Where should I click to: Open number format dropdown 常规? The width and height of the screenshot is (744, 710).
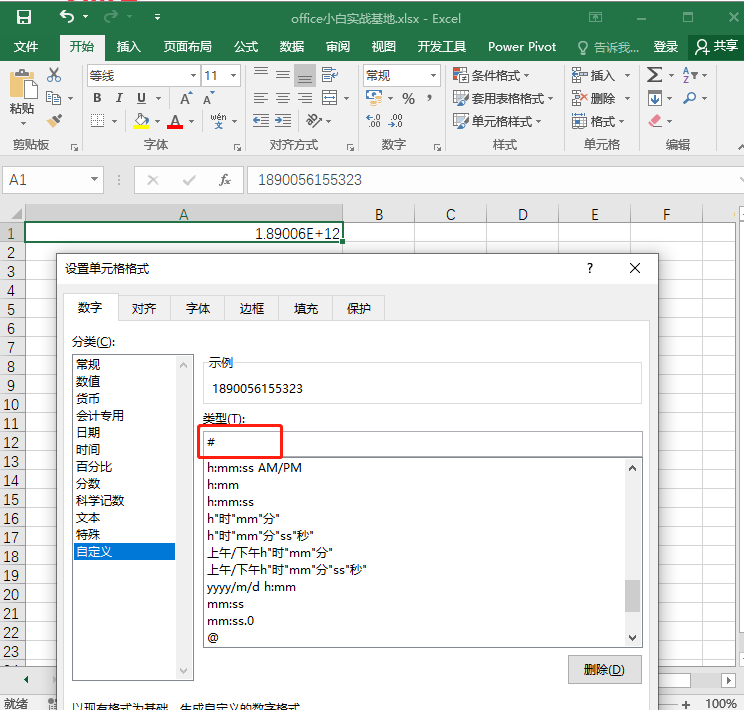click(x=433, y=75)
